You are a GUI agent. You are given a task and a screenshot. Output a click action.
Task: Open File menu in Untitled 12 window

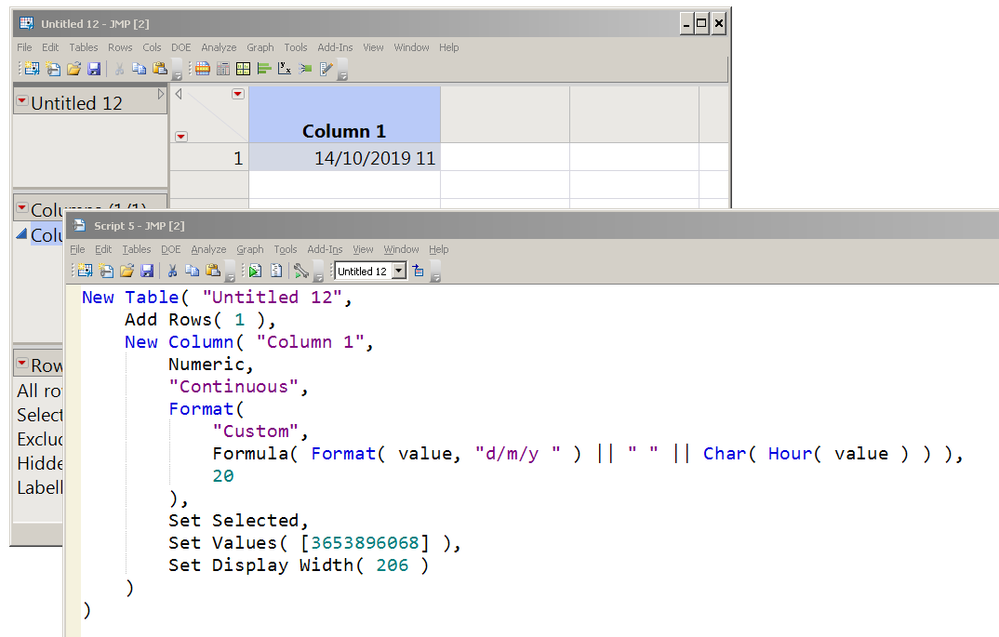(x=24, y=47)
